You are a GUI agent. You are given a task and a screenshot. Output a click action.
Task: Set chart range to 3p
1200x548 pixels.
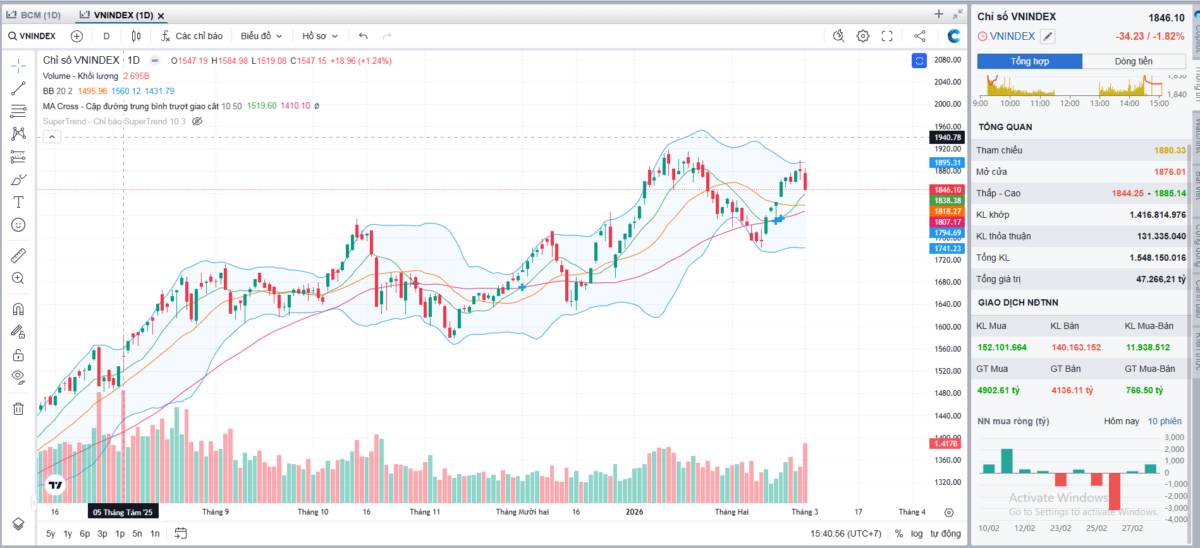[x=102, y=534]
